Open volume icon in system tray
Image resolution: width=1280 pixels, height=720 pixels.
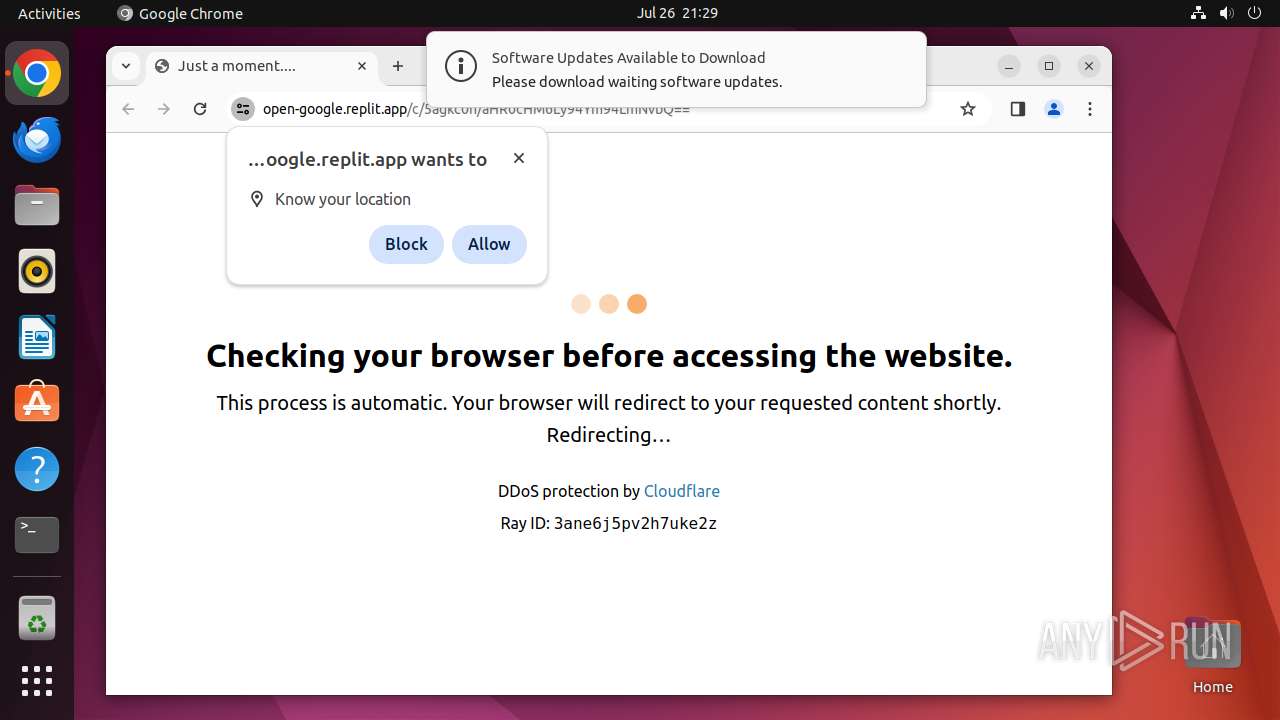coord(1226,13)
